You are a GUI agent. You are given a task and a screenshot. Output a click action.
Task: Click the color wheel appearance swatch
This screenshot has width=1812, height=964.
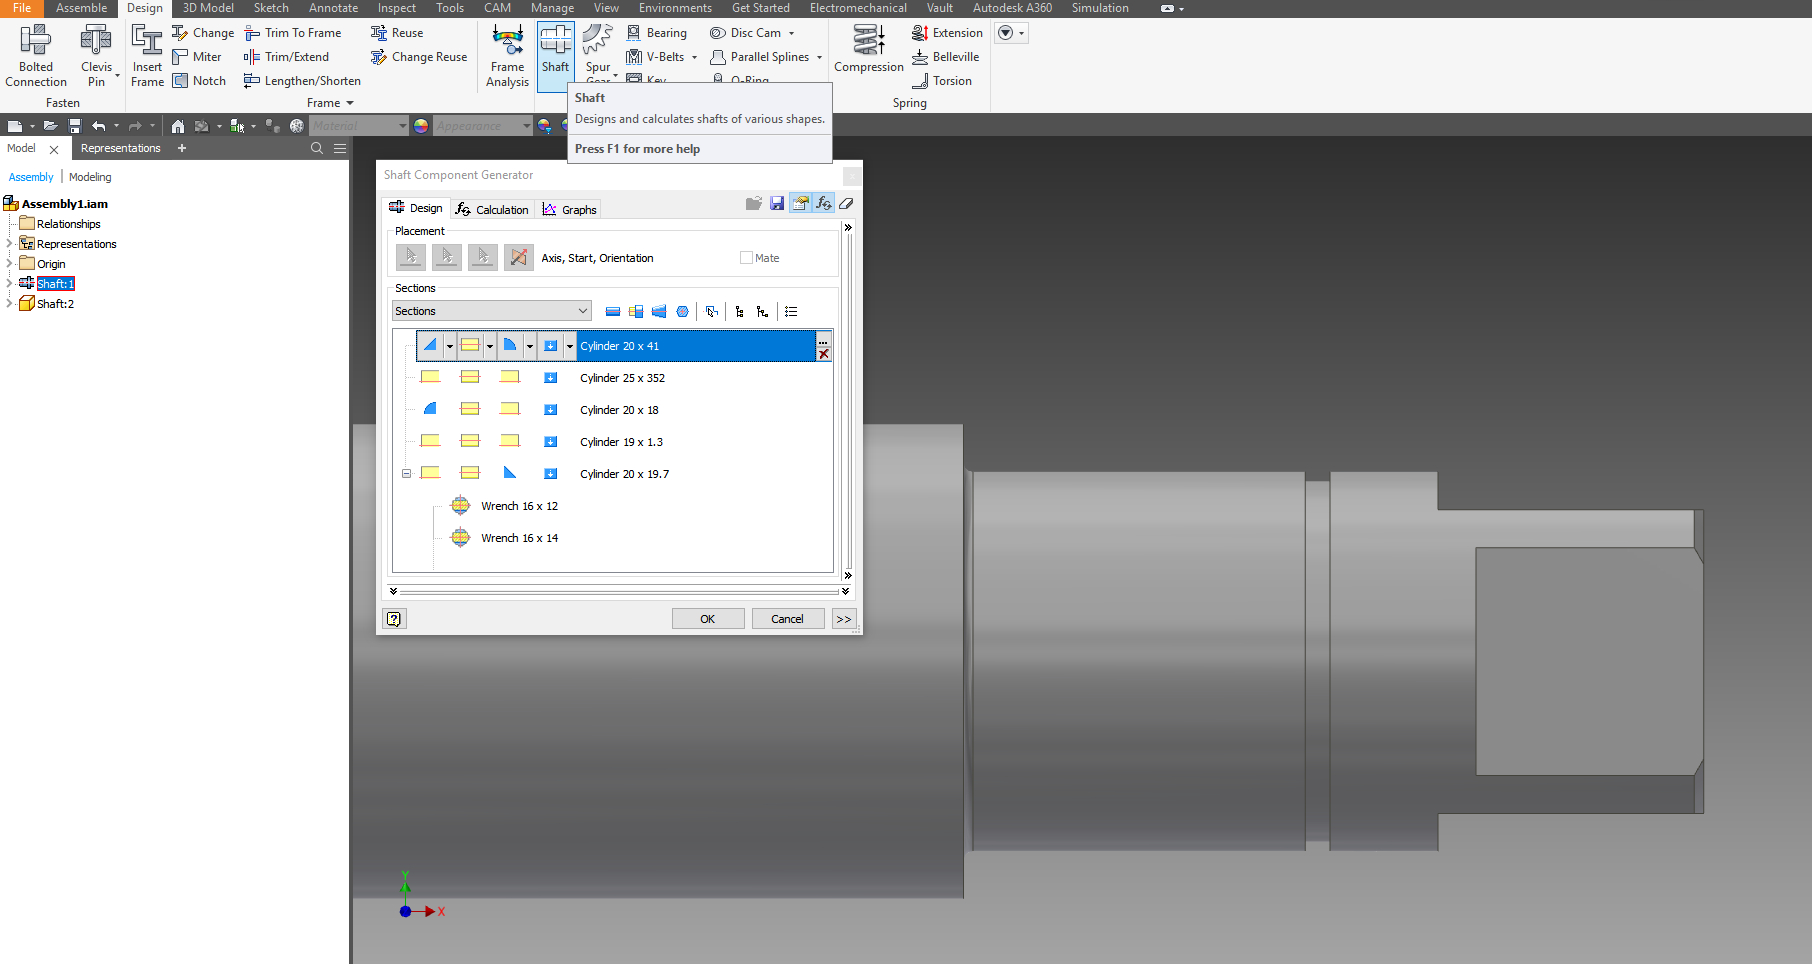point(421,126)
